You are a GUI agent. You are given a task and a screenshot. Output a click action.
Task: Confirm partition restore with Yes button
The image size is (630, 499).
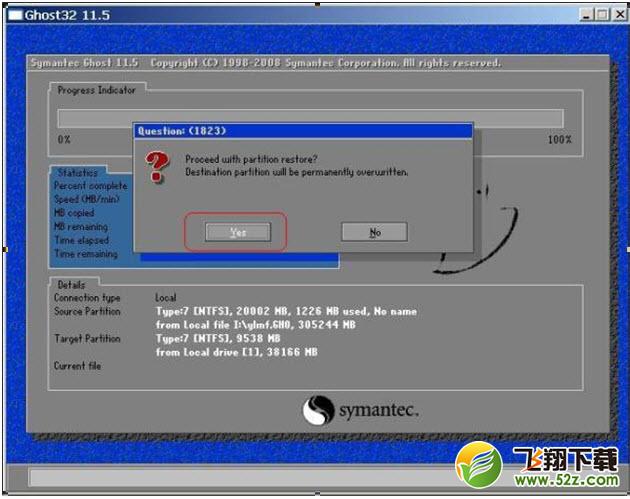[238, 232]
